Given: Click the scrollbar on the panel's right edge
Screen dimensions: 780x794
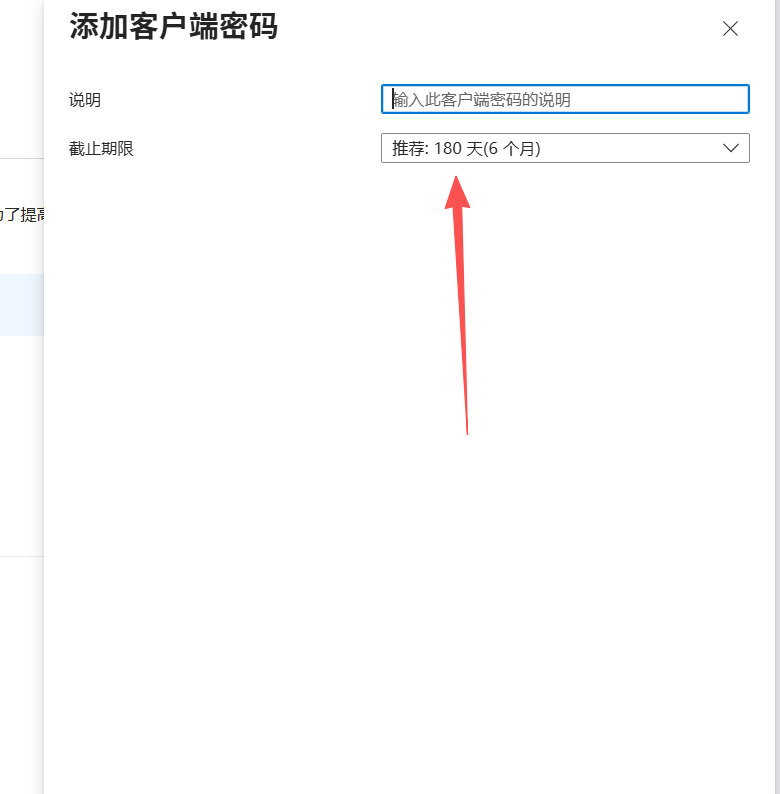Looking at the screenshot, I should pos(775,400).
